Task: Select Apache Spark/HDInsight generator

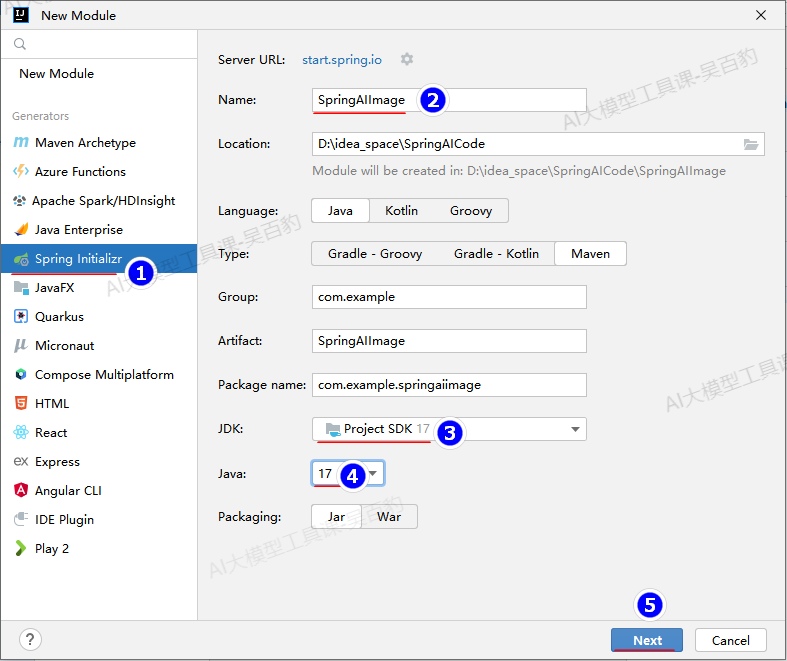Action: (x=99, y=201)
